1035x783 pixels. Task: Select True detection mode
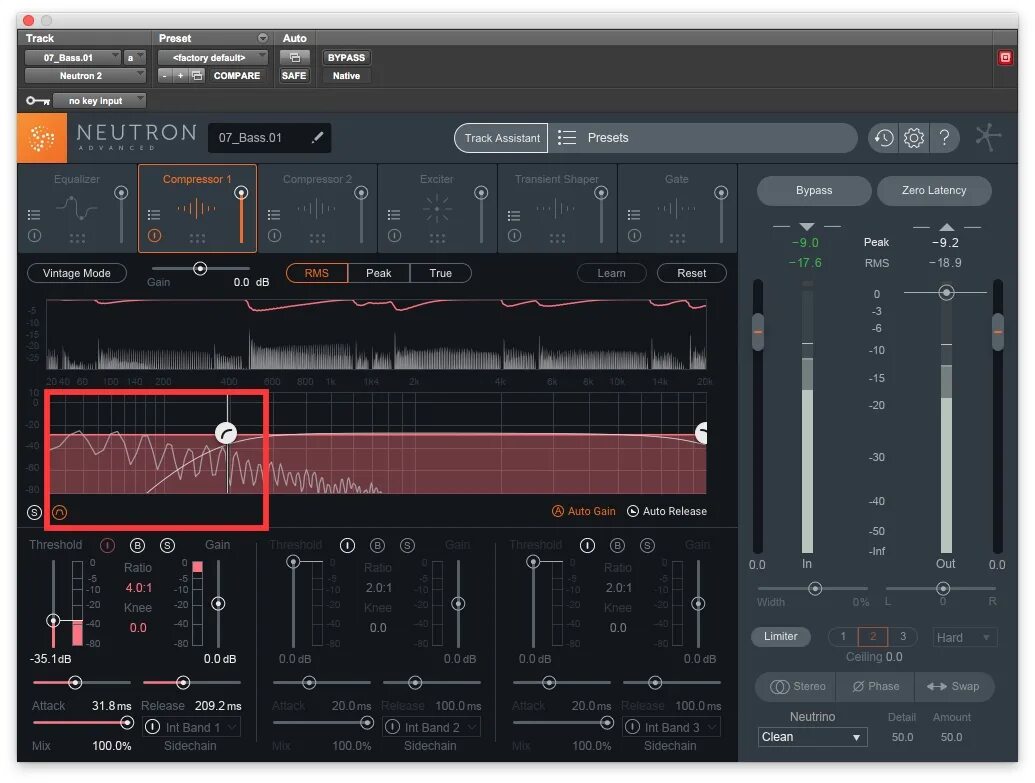[x=440, y=273]
